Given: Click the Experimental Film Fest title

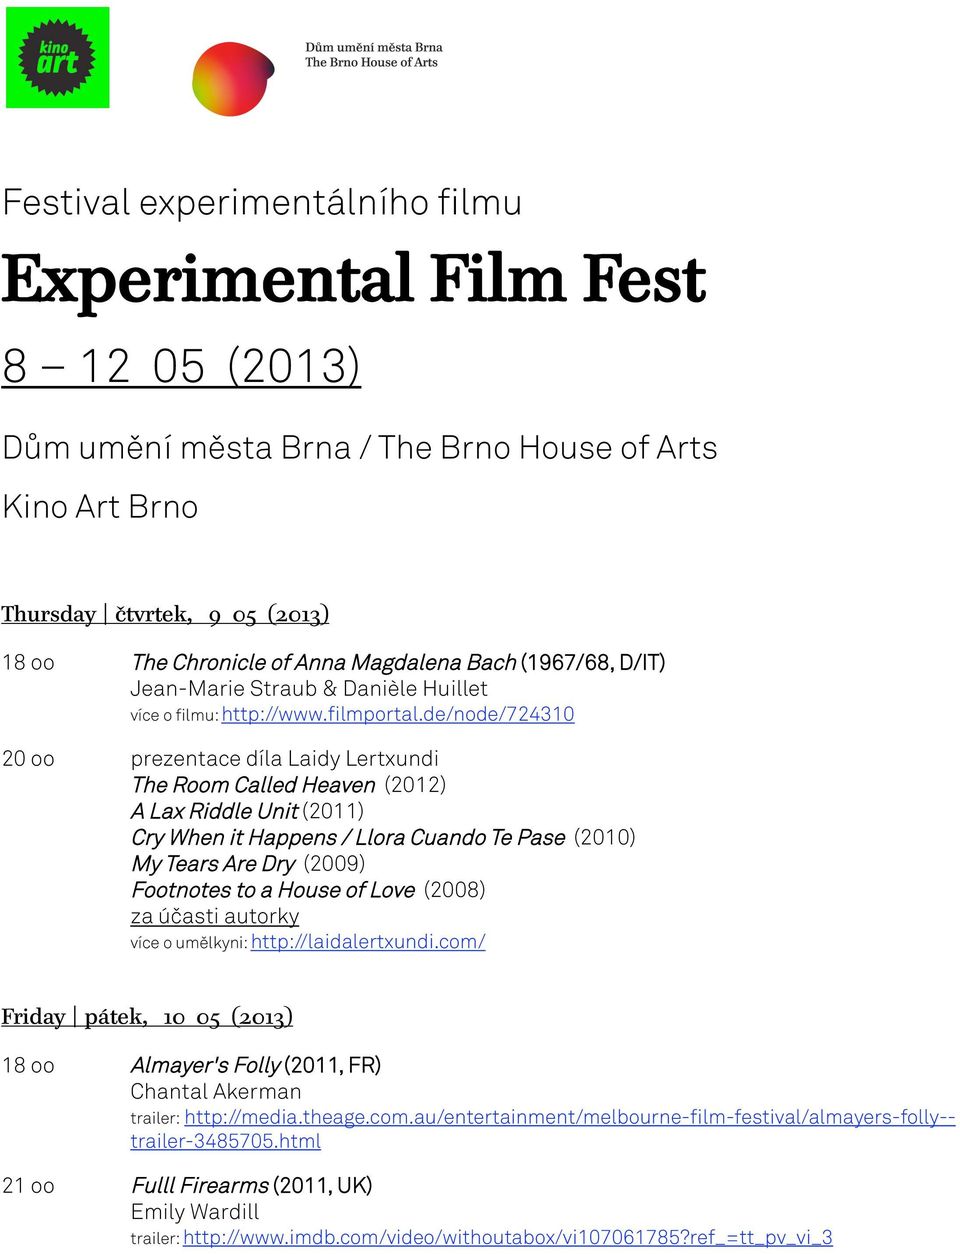Looking at the screenshot, I should click(354, 280).
